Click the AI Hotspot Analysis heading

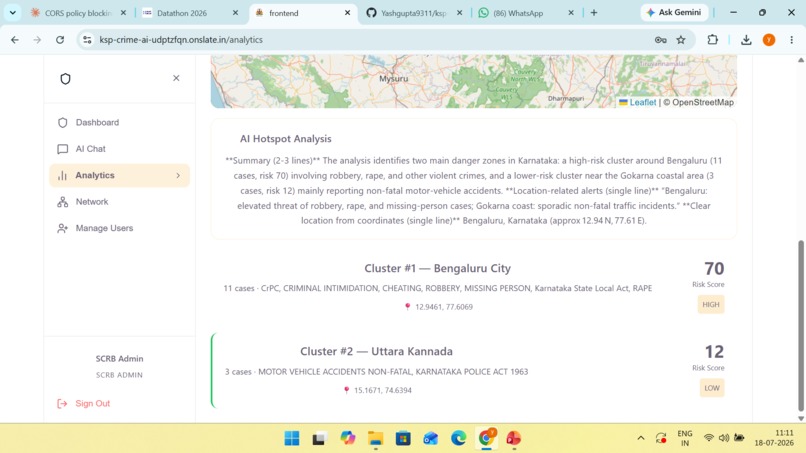click(286, 139)
